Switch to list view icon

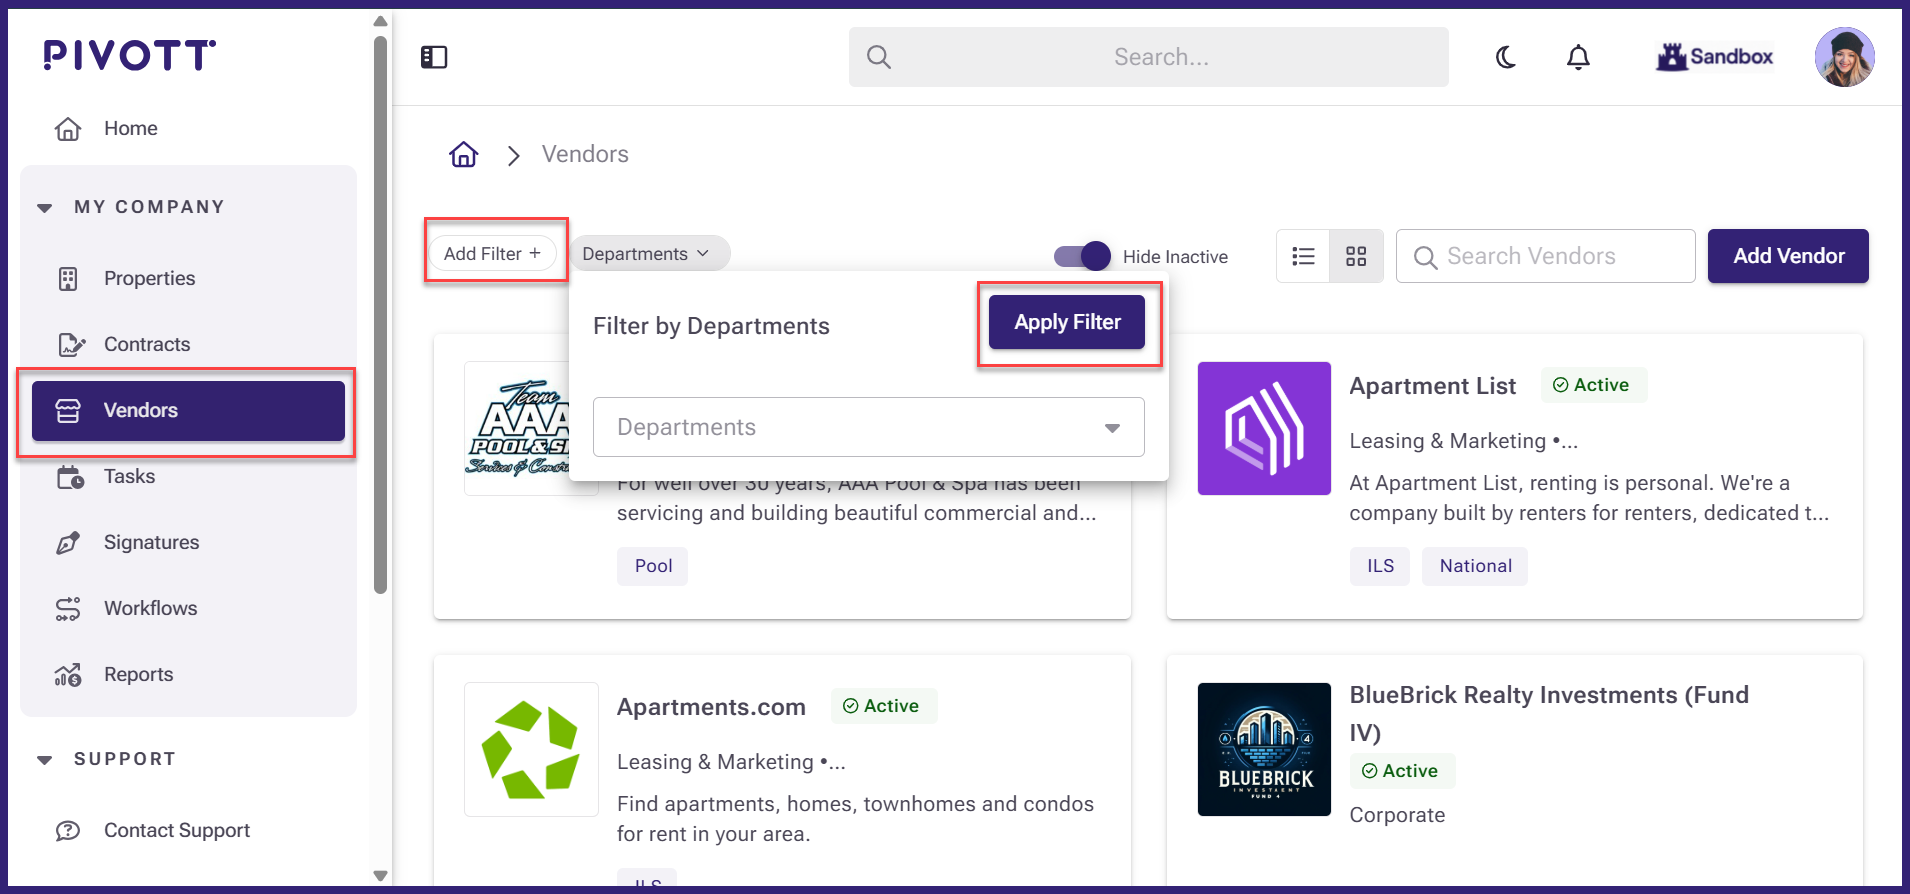click(x=1303, y=256)
